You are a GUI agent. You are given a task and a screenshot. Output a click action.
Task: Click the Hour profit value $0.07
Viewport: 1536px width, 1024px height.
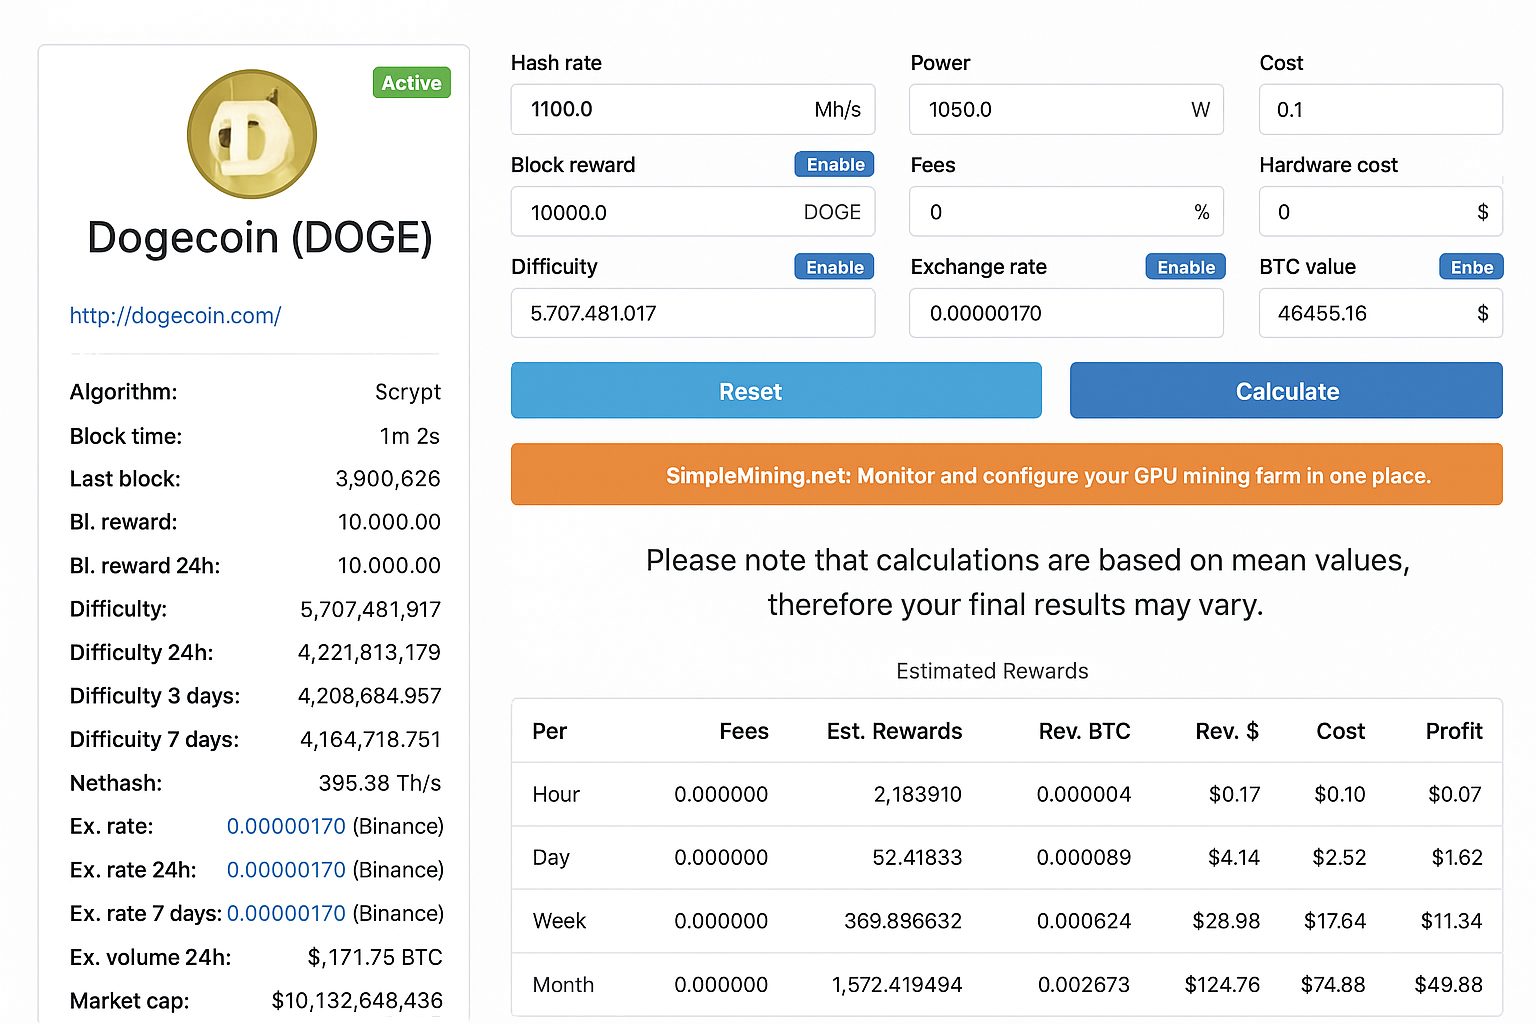(1455, 794)
